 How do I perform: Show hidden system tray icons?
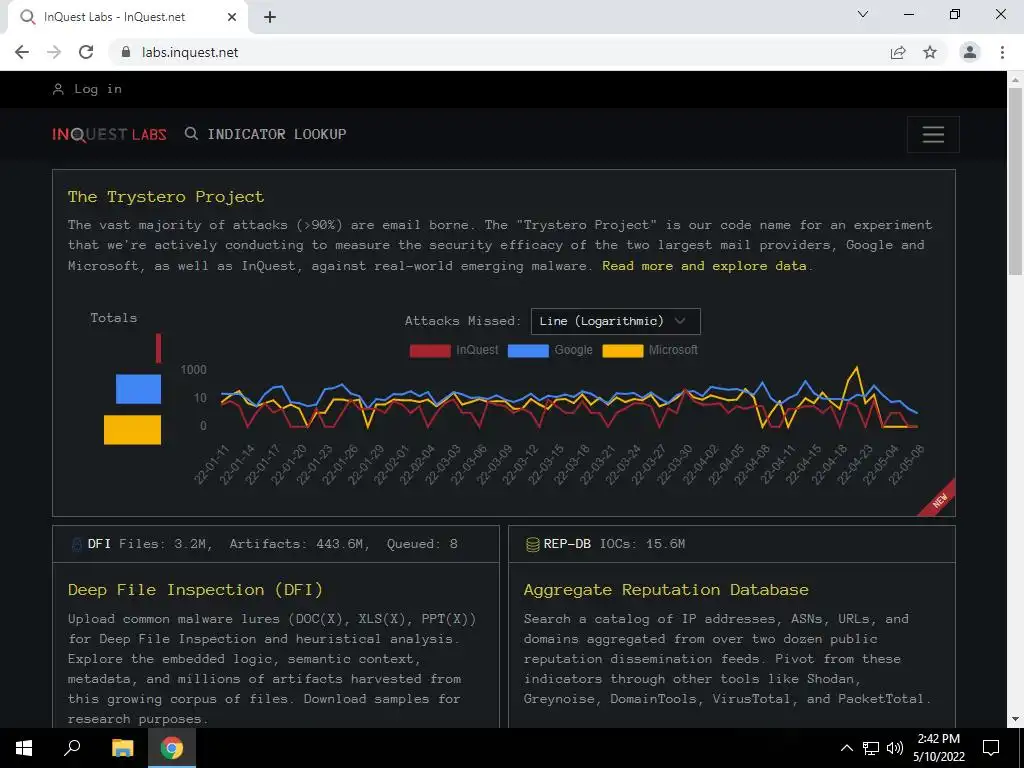click(846, 748)
